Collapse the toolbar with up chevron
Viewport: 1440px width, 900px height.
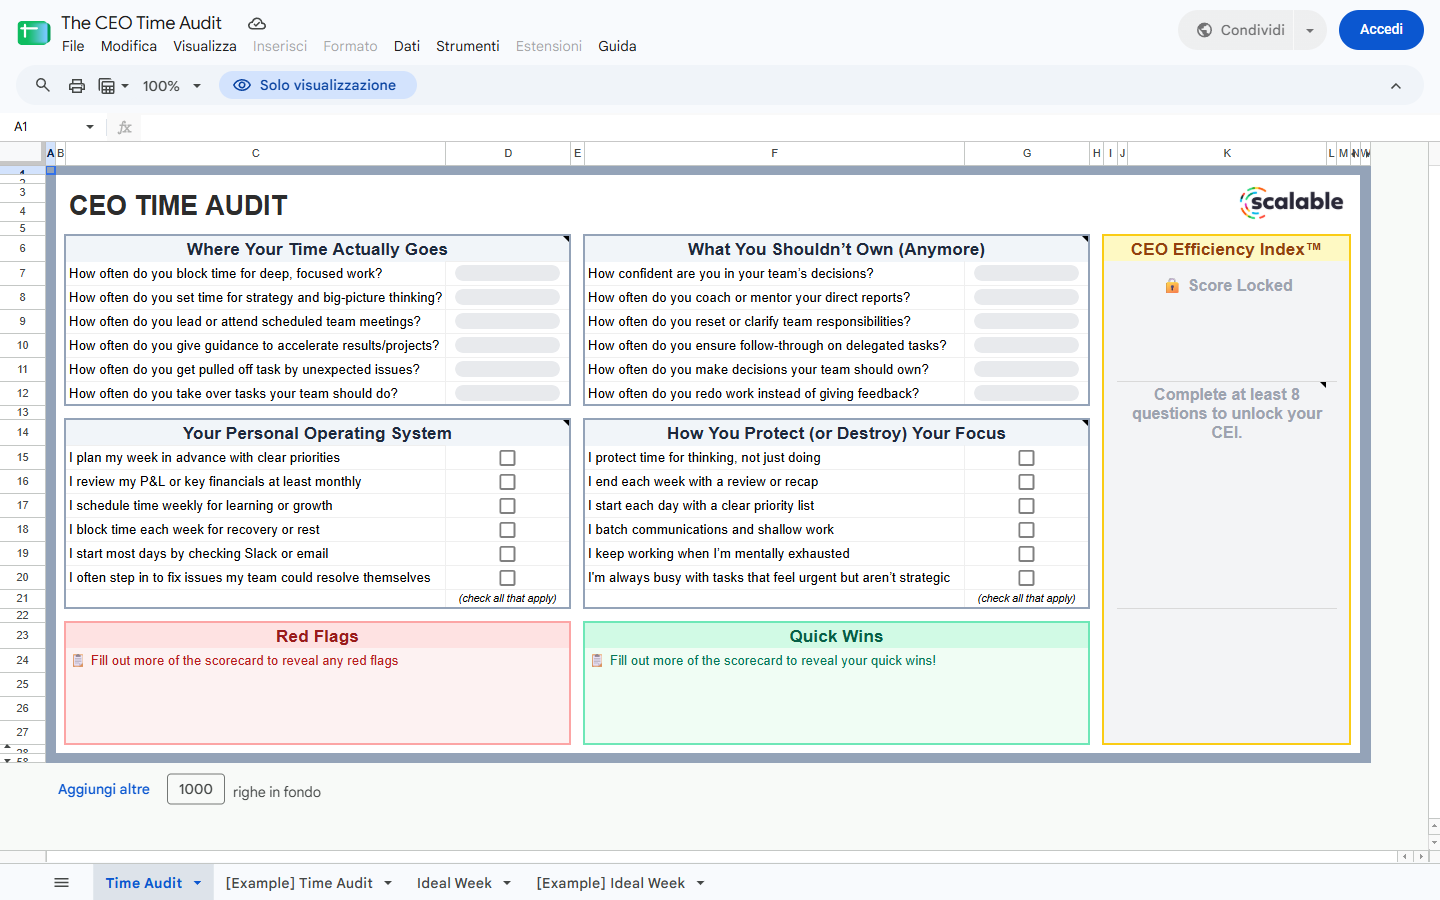[1396, 86]
